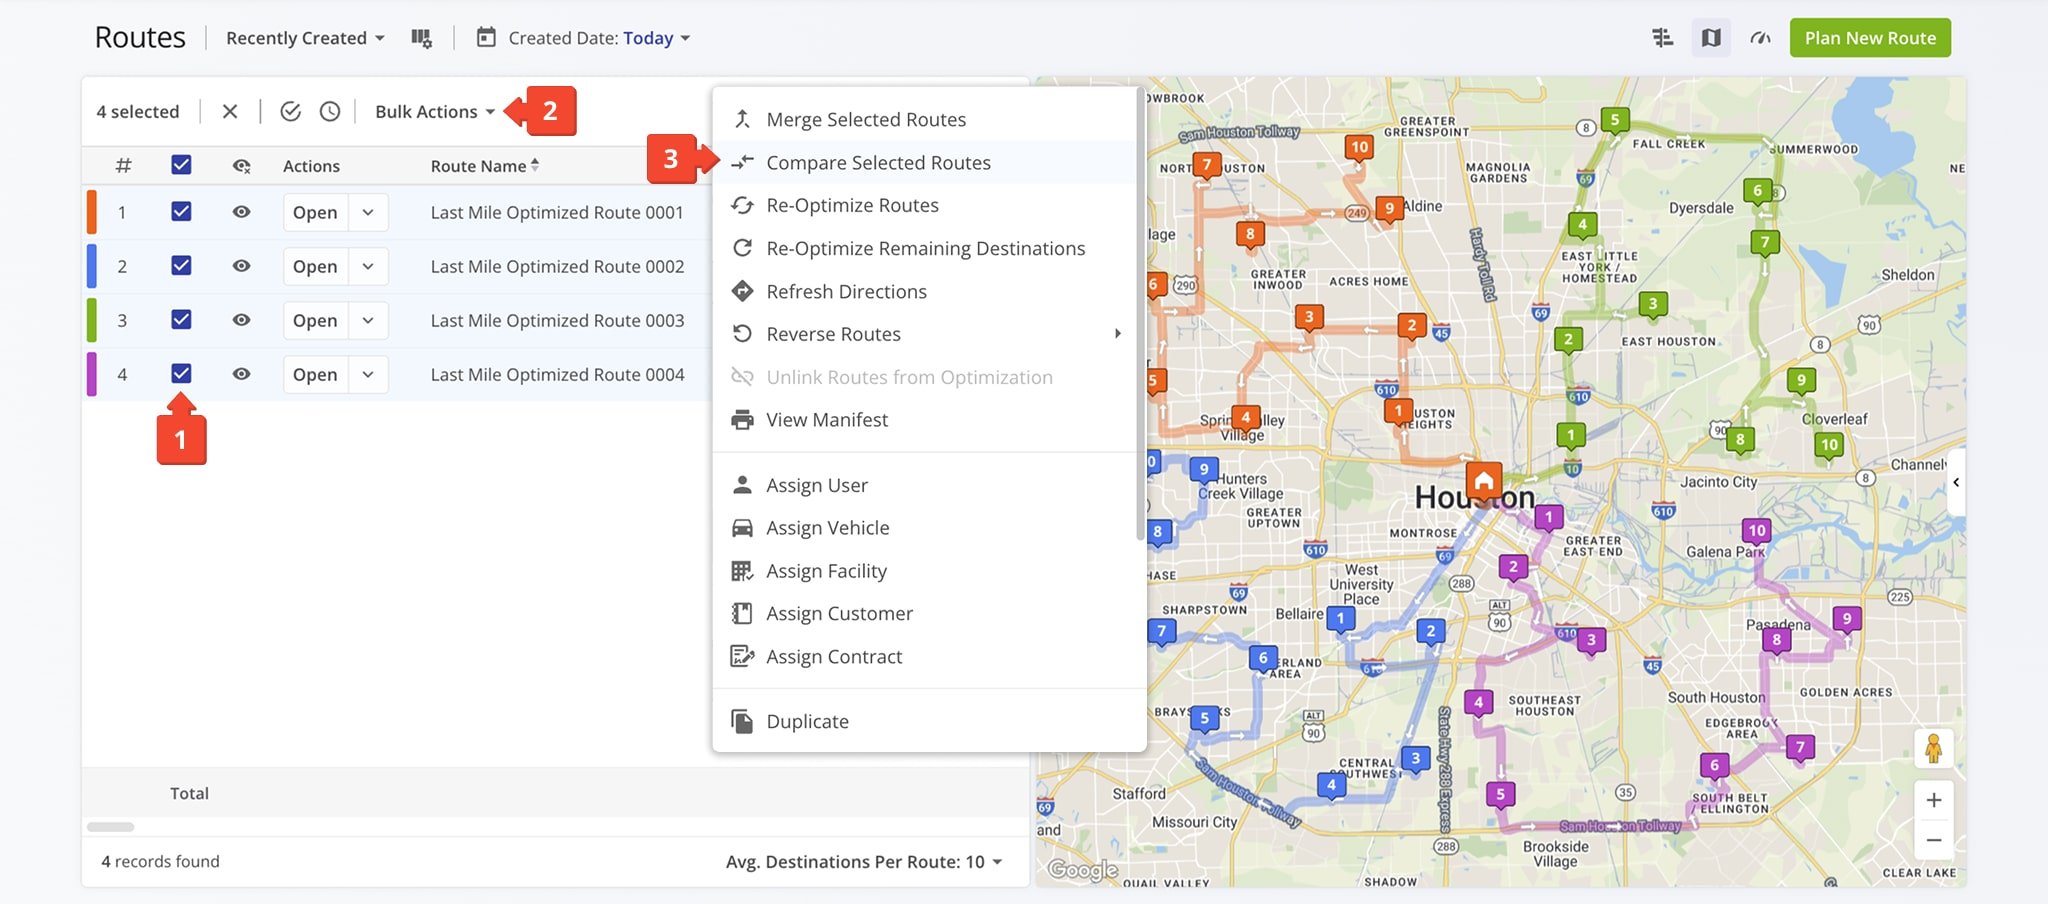
Task: Open the Bulk Actions dropdown
Action: click(434, 111)
